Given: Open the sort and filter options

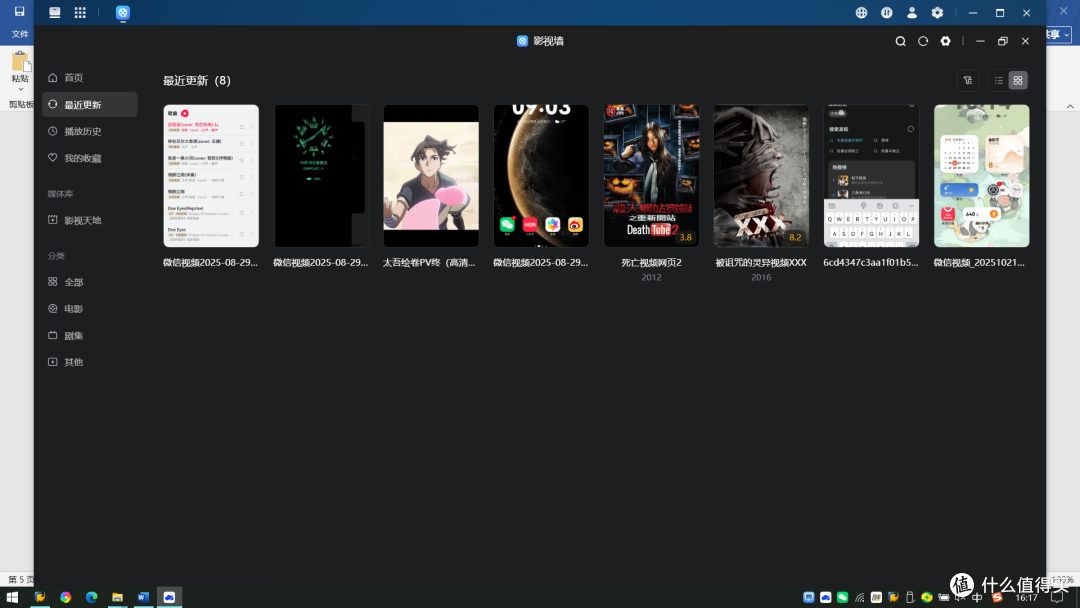Looking at the screenshot, I should [968, 81].
